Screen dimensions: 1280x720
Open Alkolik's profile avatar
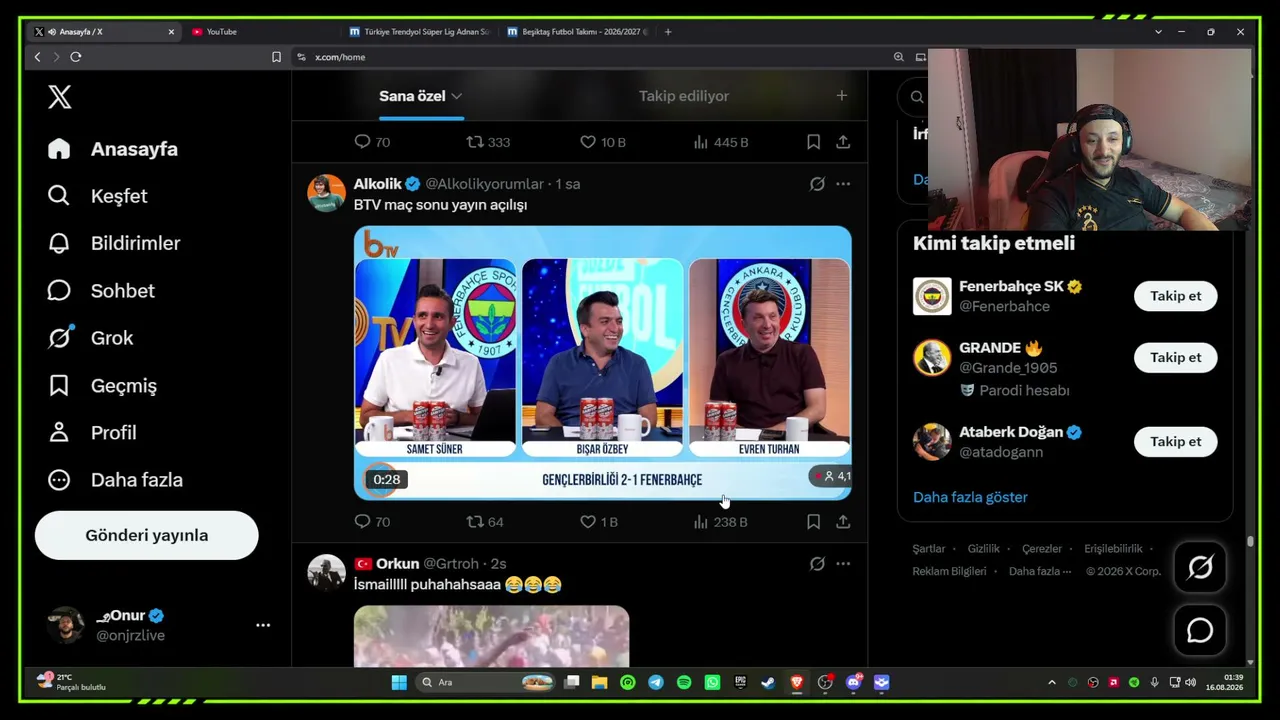click(x=326, y=193)
